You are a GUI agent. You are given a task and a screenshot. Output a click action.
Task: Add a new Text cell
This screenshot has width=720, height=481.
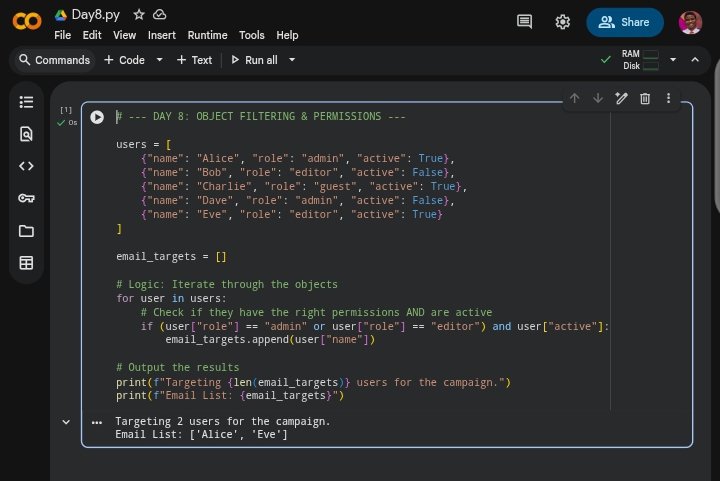click(x=194, y=60)
